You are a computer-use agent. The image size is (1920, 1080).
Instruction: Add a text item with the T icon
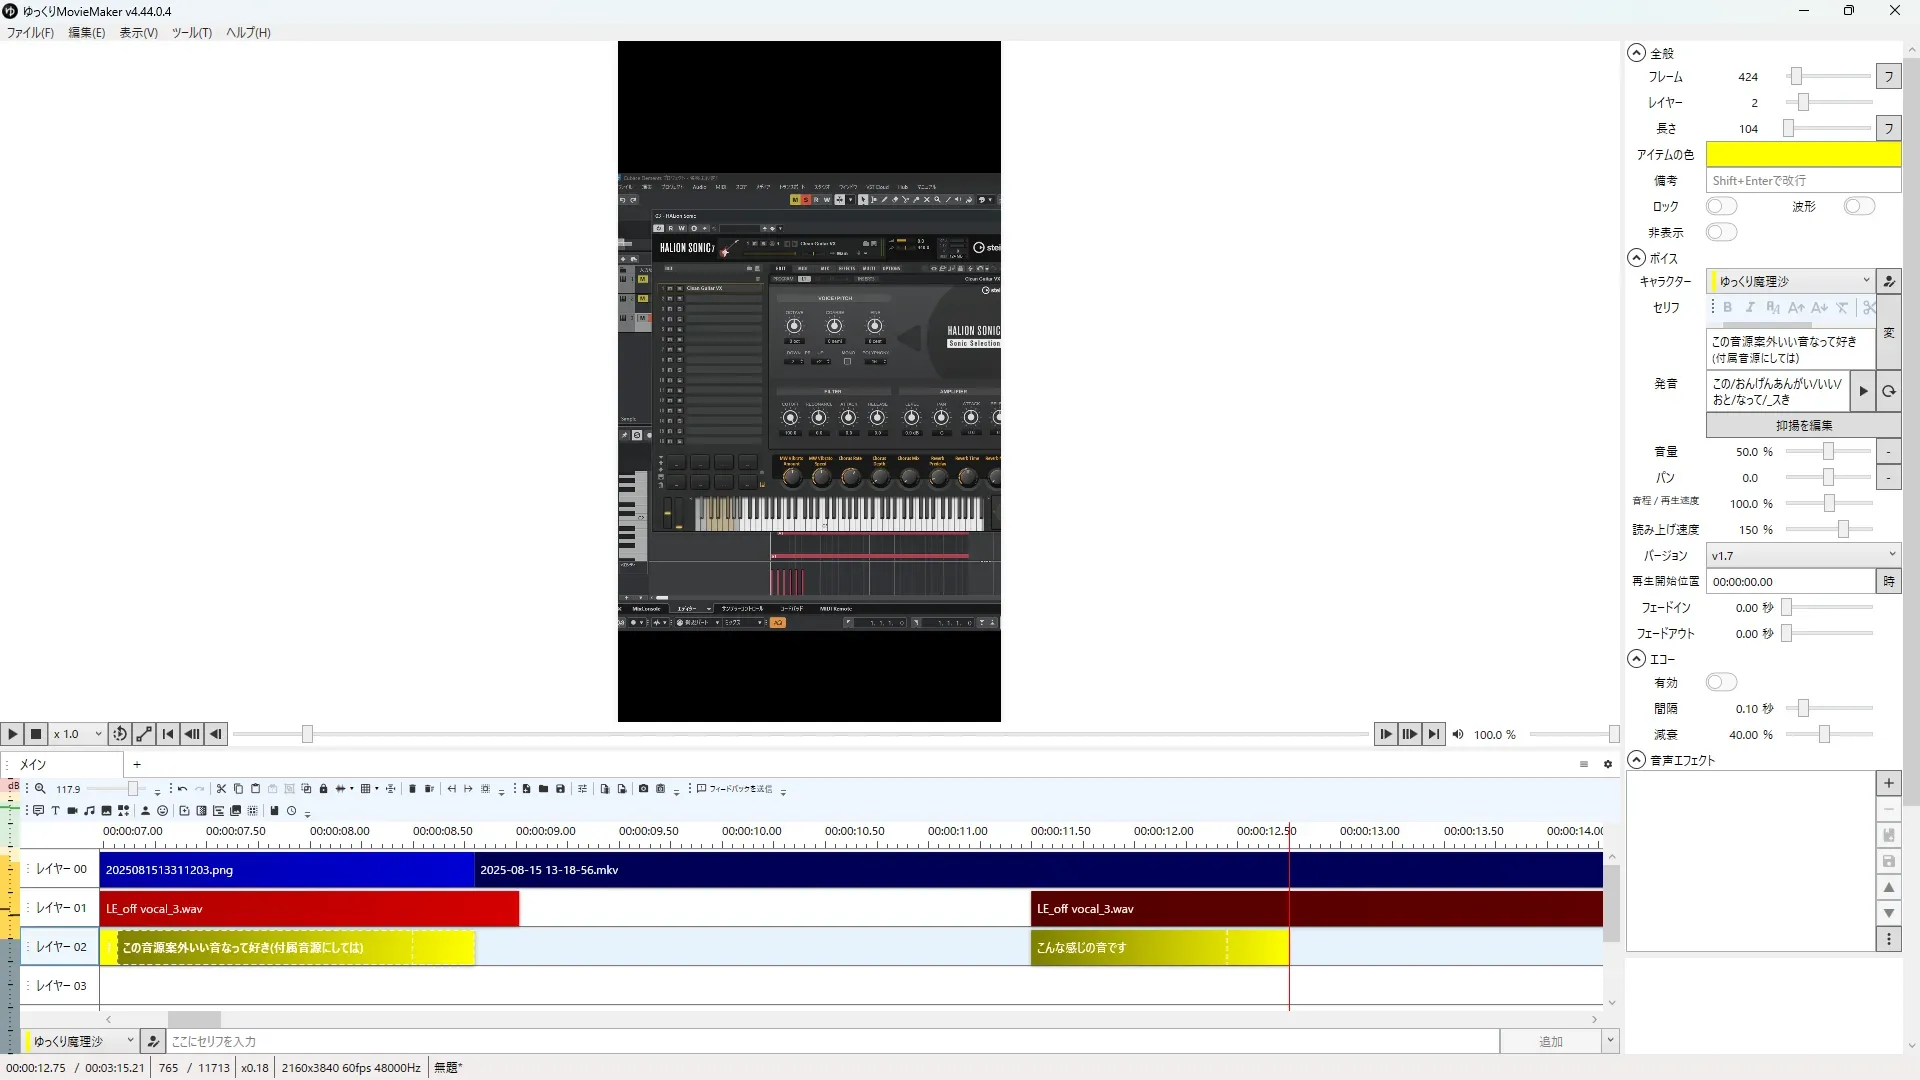55,811
